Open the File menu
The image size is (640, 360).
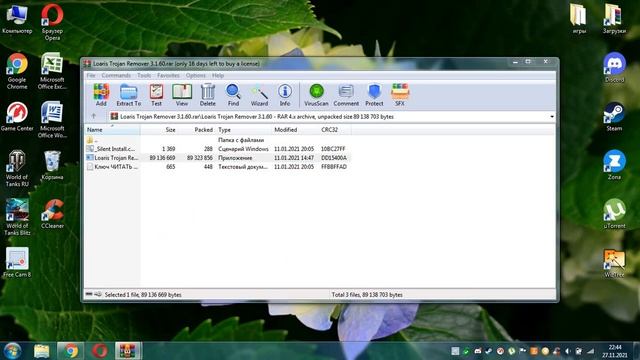(x=91, y=76)
